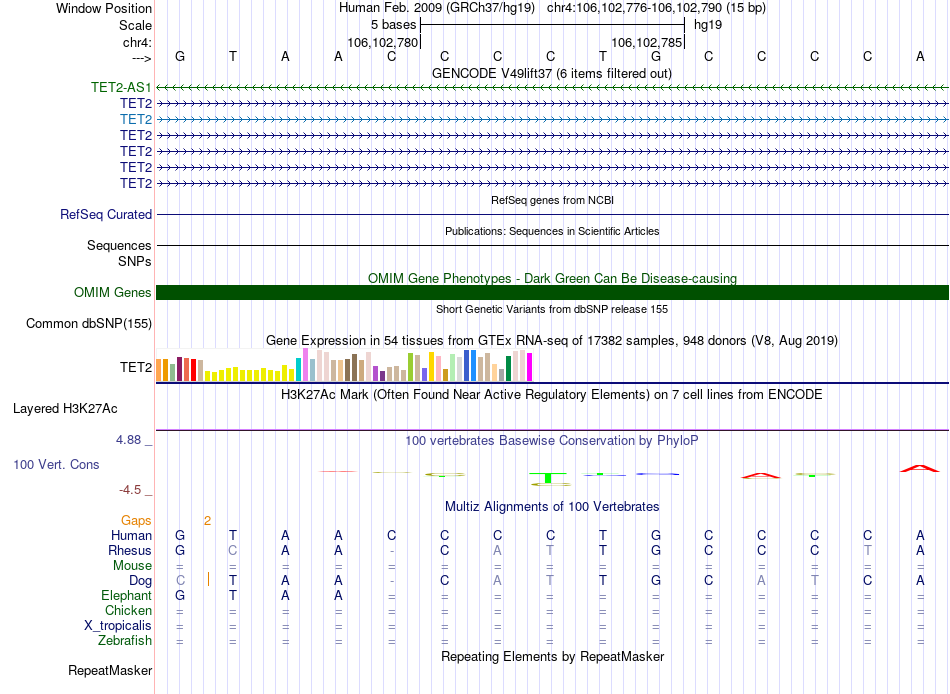Click the magenta bar in the GTEx expression chart

(x=530, y=367)
